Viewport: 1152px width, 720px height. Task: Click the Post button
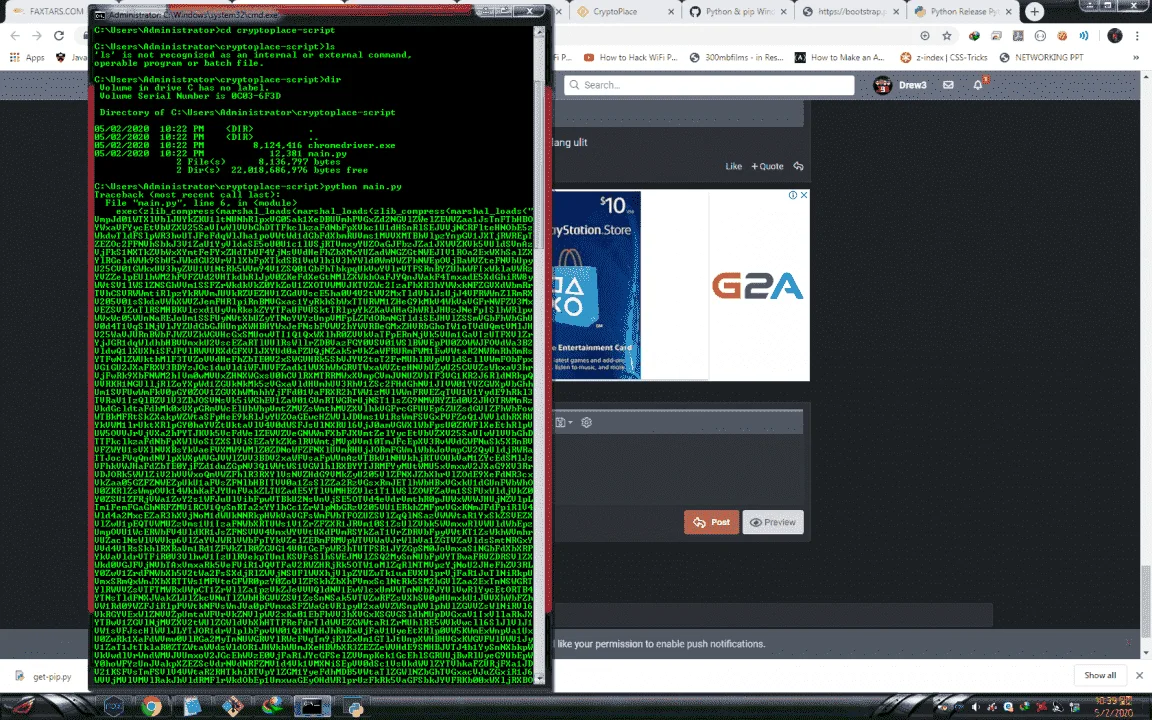coord(711,522)
